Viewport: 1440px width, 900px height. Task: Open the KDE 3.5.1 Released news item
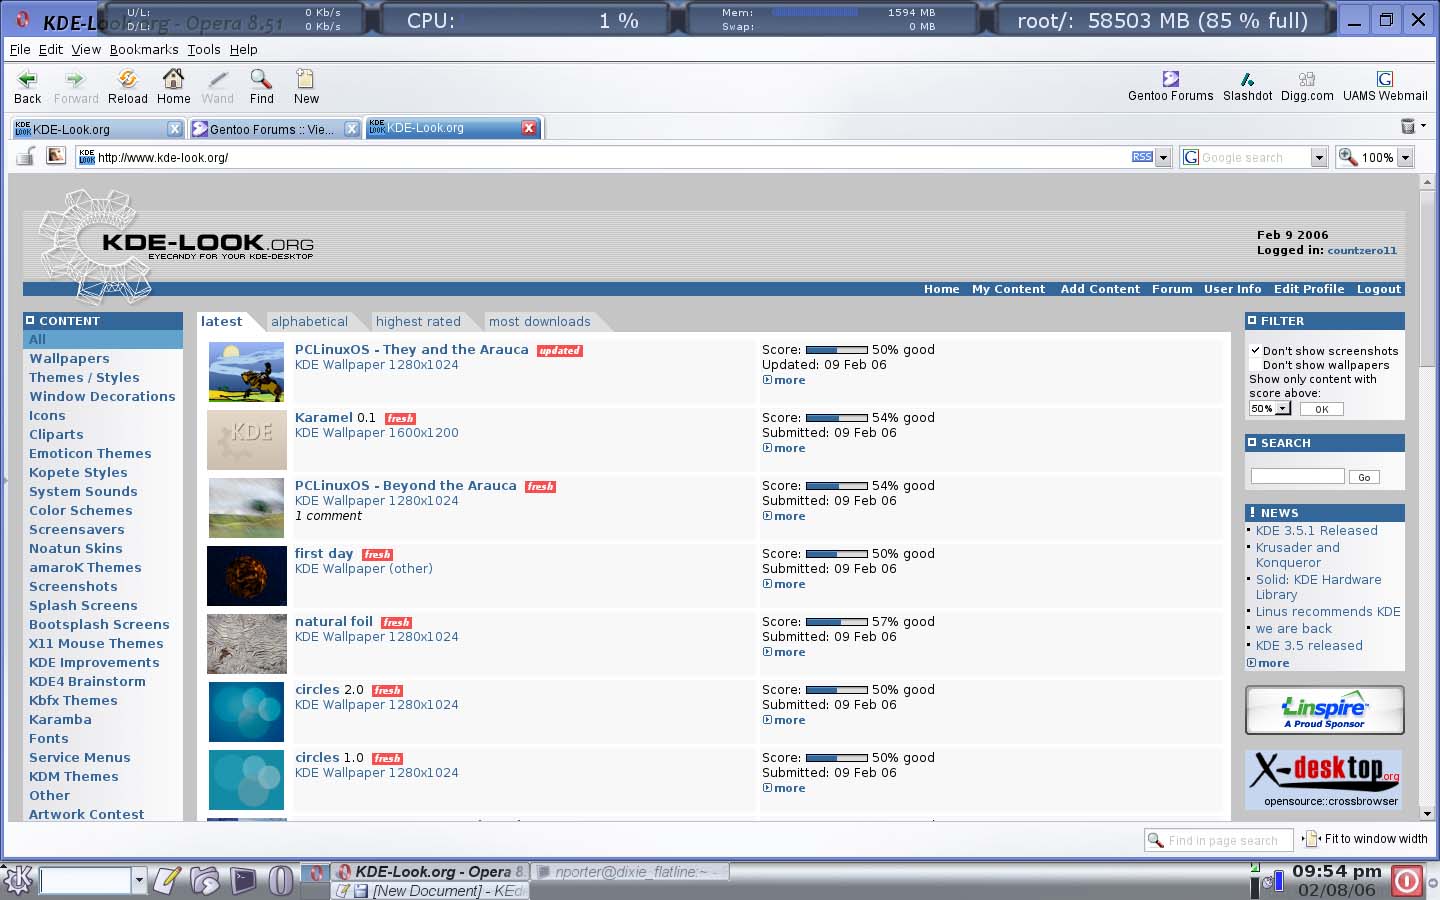[1316, 531]
